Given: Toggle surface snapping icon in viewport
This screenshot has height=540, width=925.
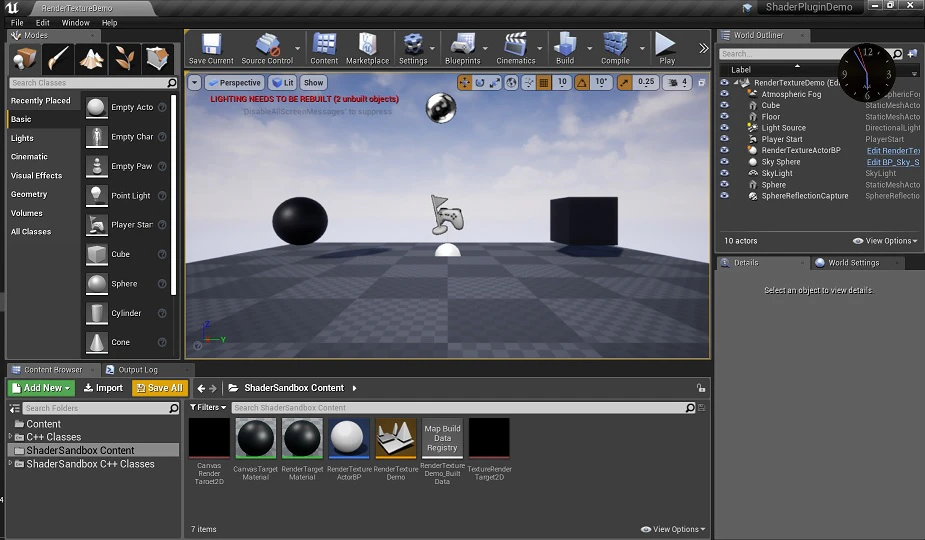Looking at the screenshot, I should 529,83.
